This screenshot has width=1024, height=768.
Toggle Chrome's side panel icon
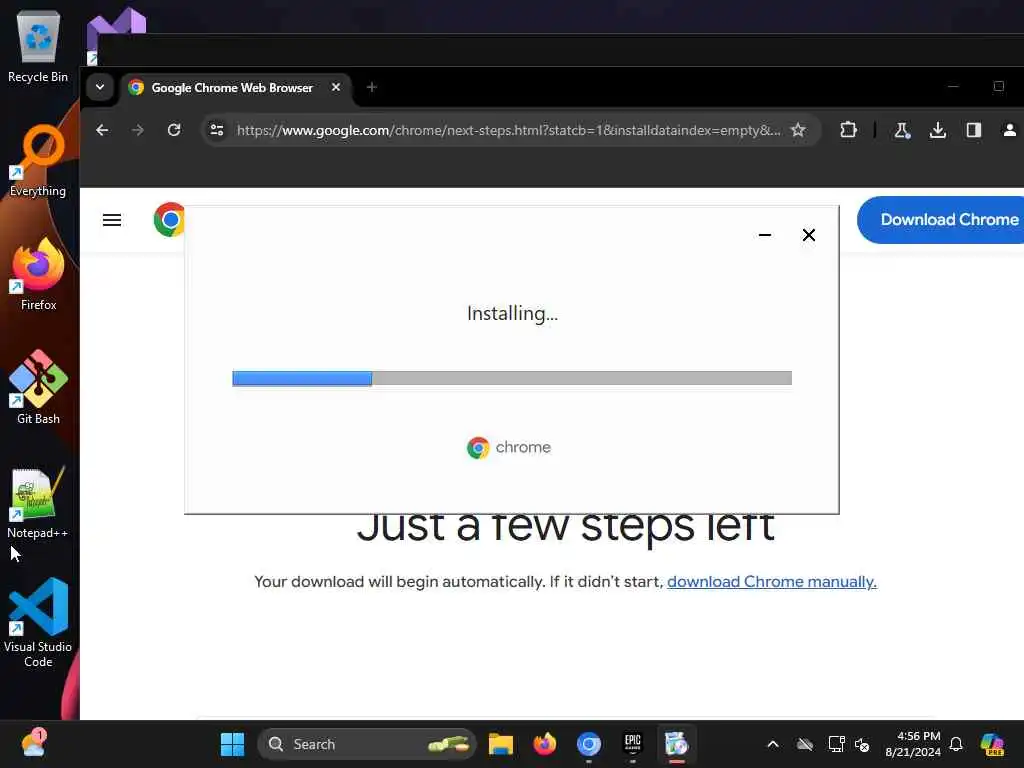[x=974, y=130]
